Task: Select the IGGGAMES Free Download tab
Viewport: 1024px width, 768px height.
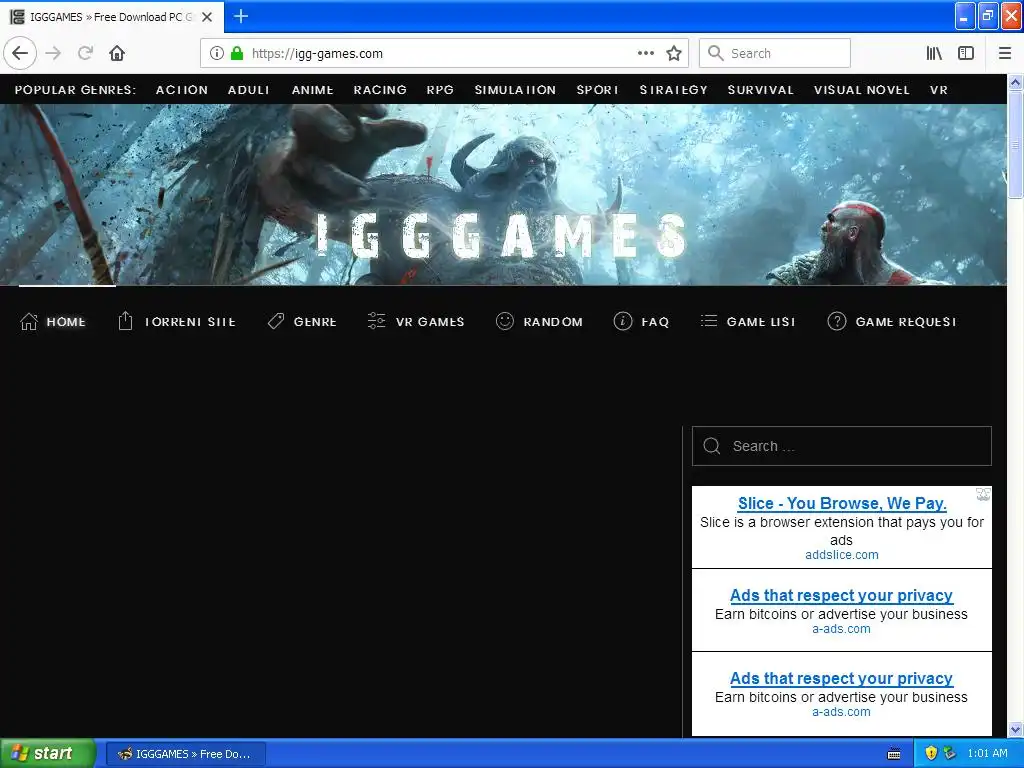Action: tap(112, 17)
